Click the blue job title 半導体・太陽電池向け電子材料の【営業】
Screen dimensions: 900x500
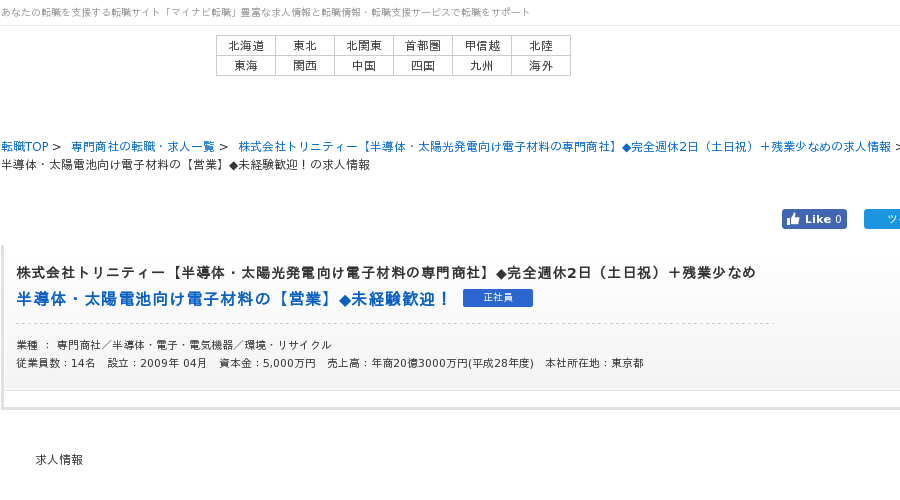pyautogui.click(x=233, y=299)
